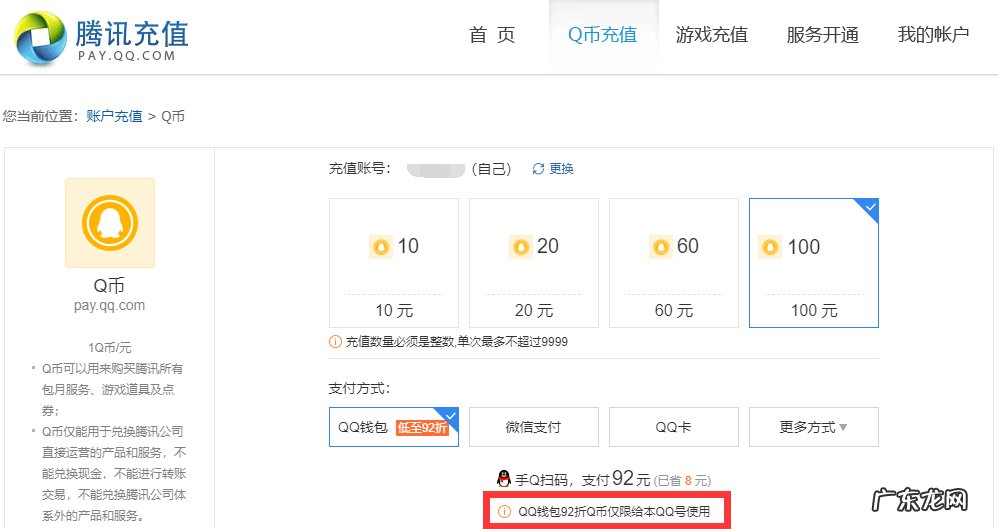
Task: Select the 100 Q币 amount card
Action: [814, 263]
